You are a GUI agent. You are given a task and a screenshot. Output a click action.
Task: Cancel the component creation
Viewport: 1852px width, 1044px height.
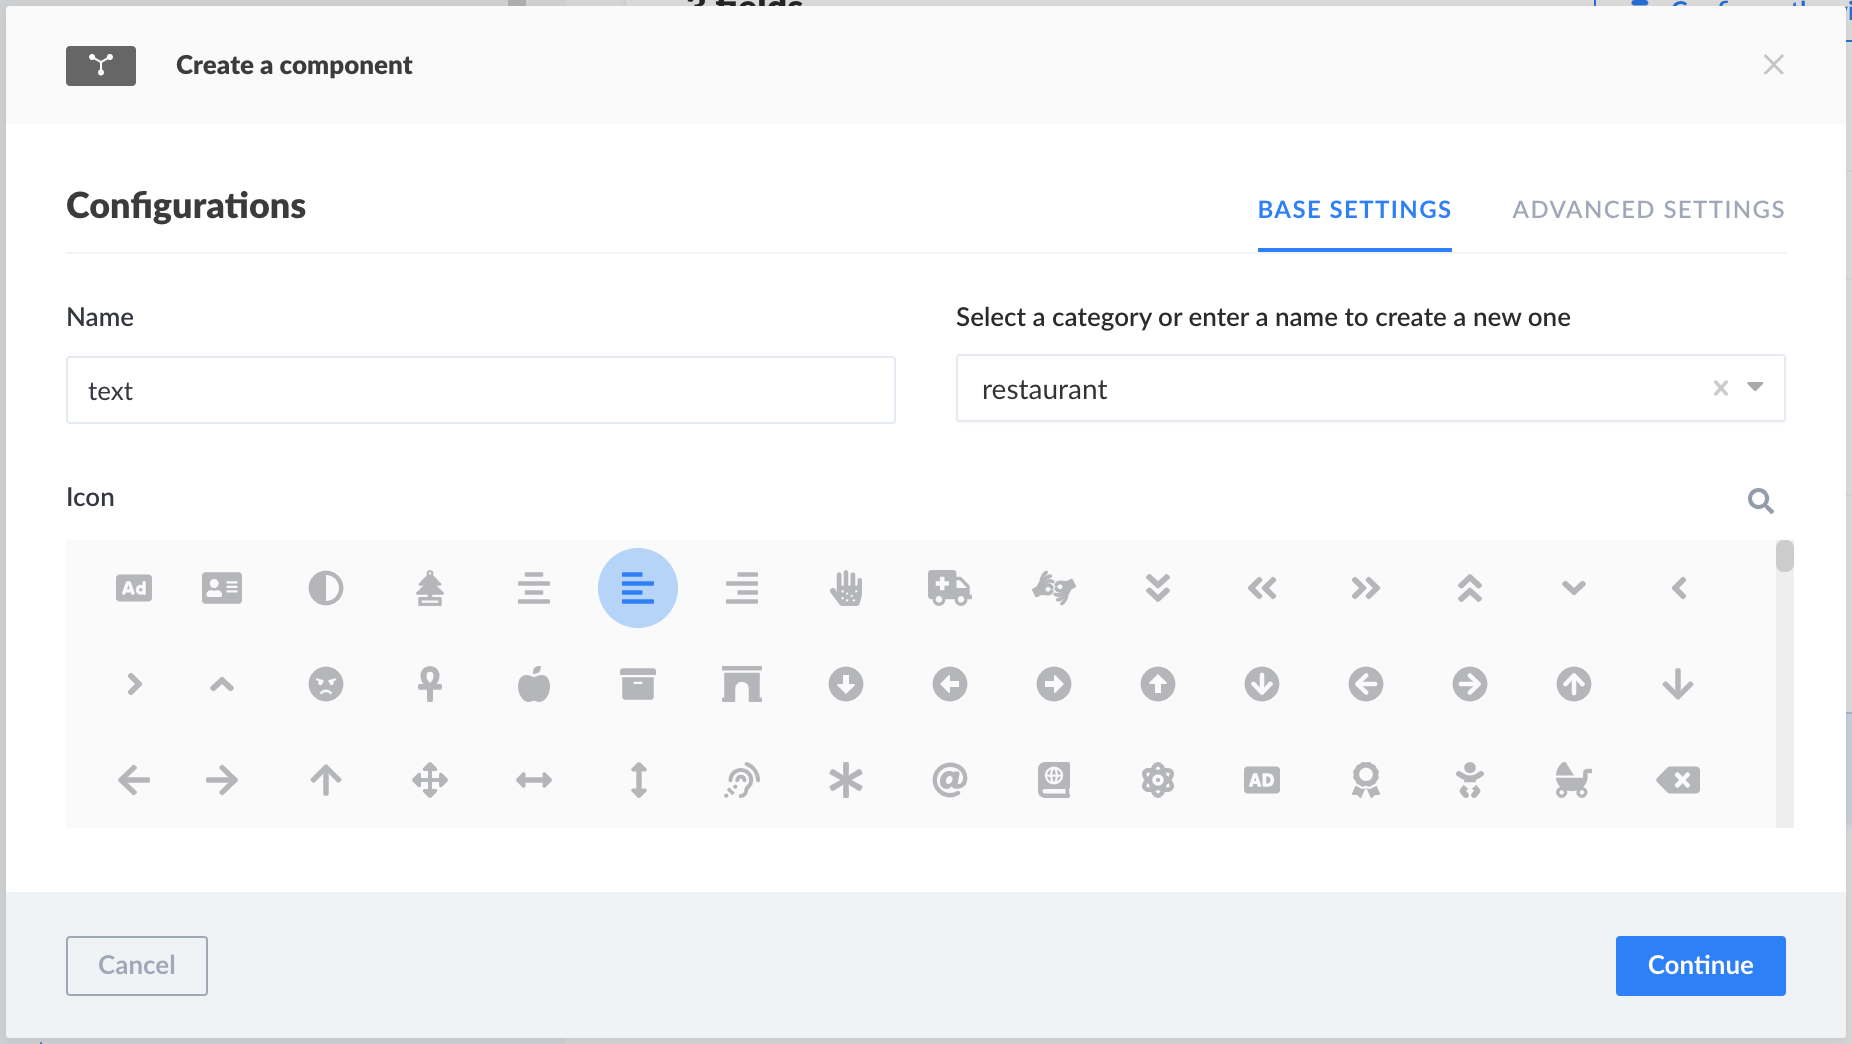click(x=136, y=965)
